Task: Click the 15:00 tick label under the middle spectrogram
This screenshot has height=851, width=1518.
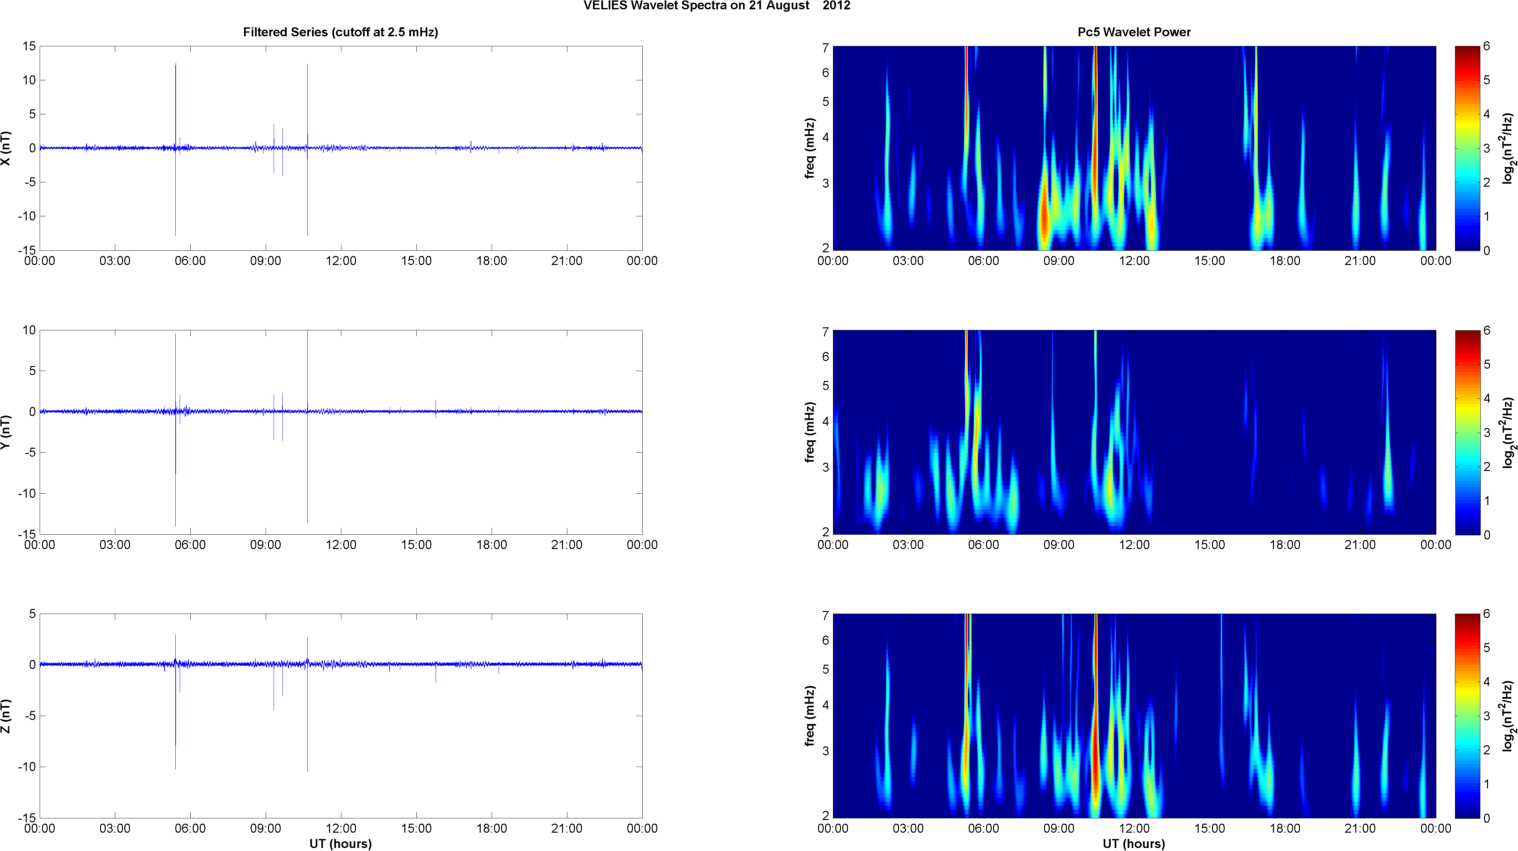Action: tap(1209, 545)
